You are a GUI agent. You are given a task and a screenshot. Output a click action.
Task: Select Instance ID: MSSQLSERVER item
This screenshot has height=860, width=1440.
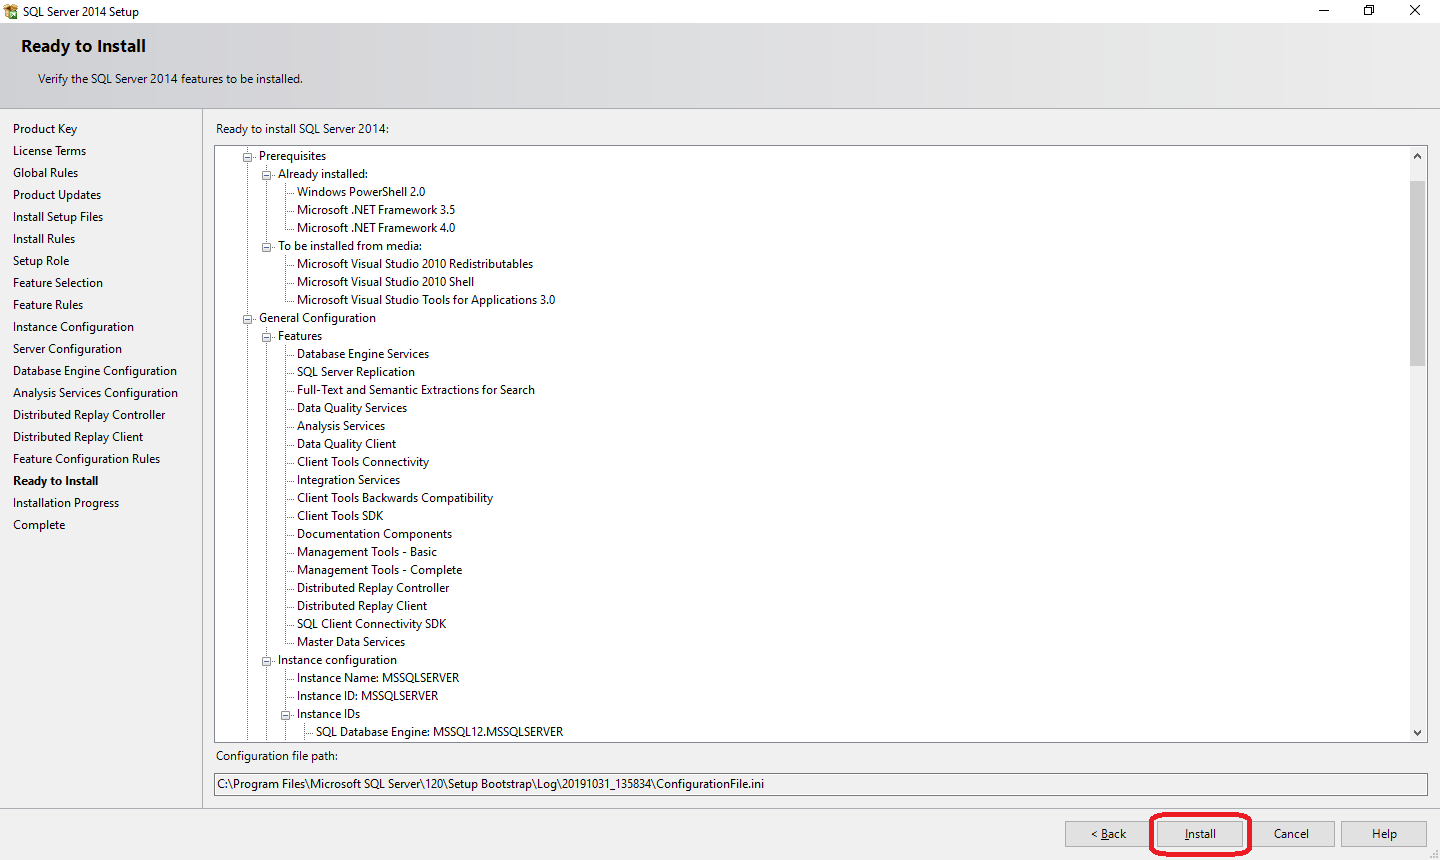click(367, 696)
